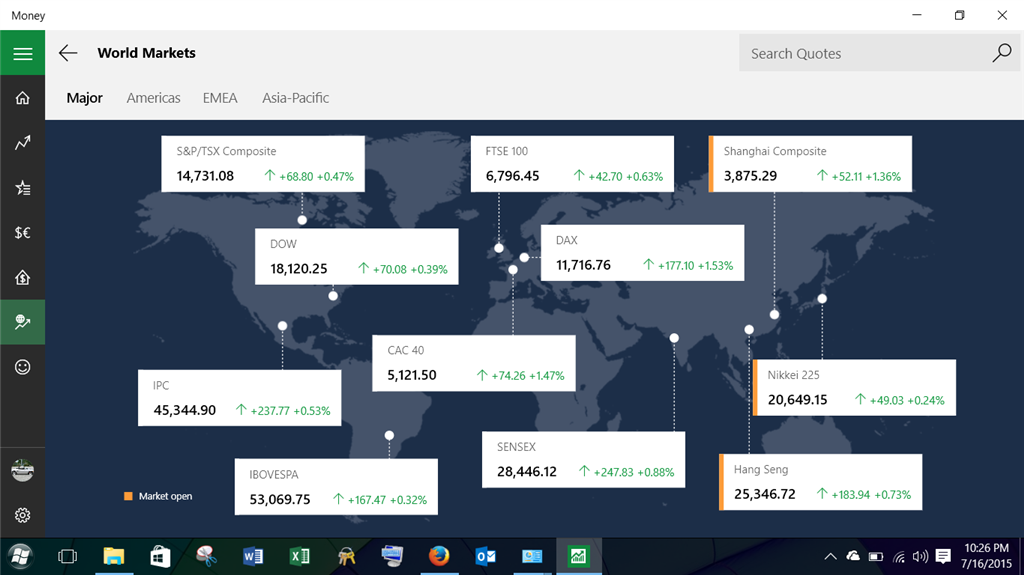Open the network Wi-Fi tray icon

[x=899, y=557]
